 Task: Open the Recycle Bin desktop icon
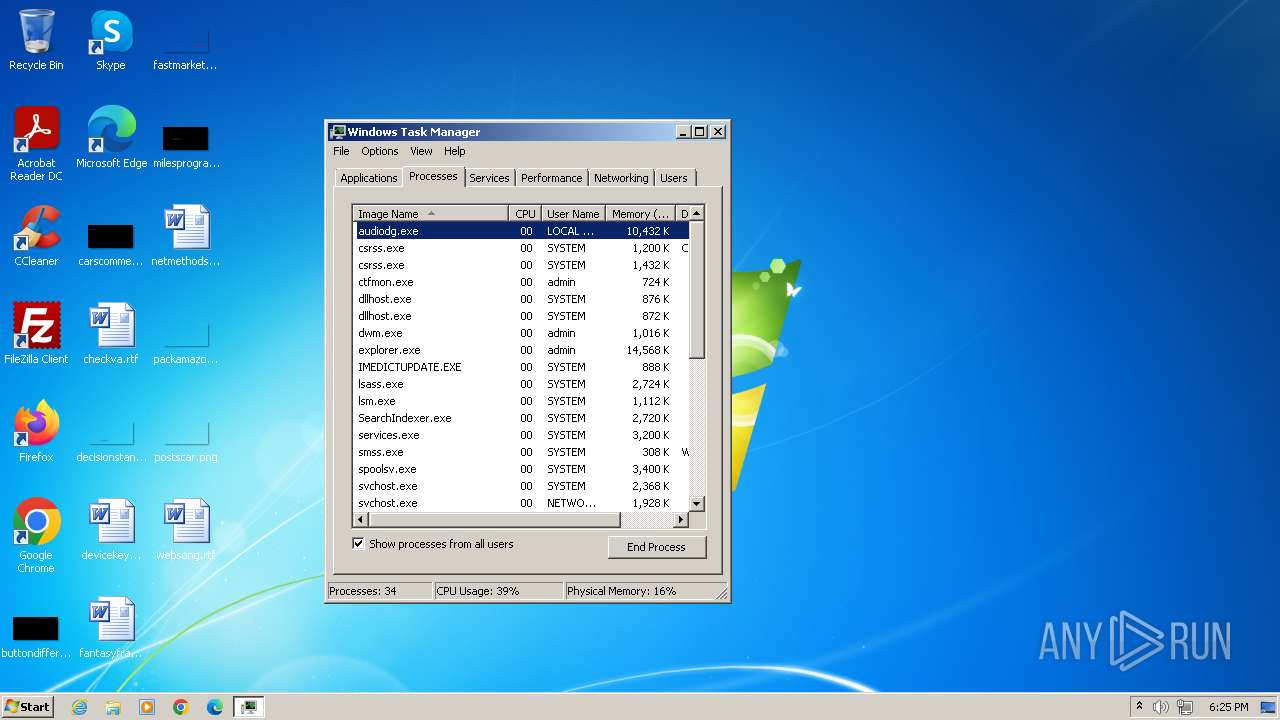click(x=36, y=40)
